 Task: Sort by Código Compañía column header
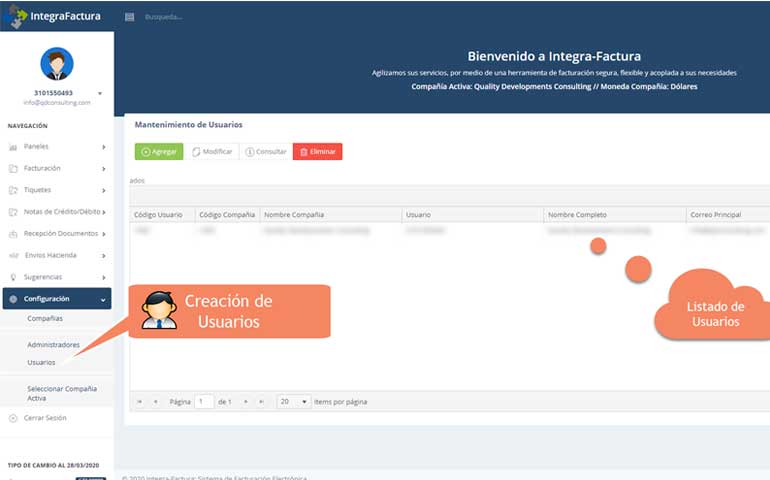(227, 215)
